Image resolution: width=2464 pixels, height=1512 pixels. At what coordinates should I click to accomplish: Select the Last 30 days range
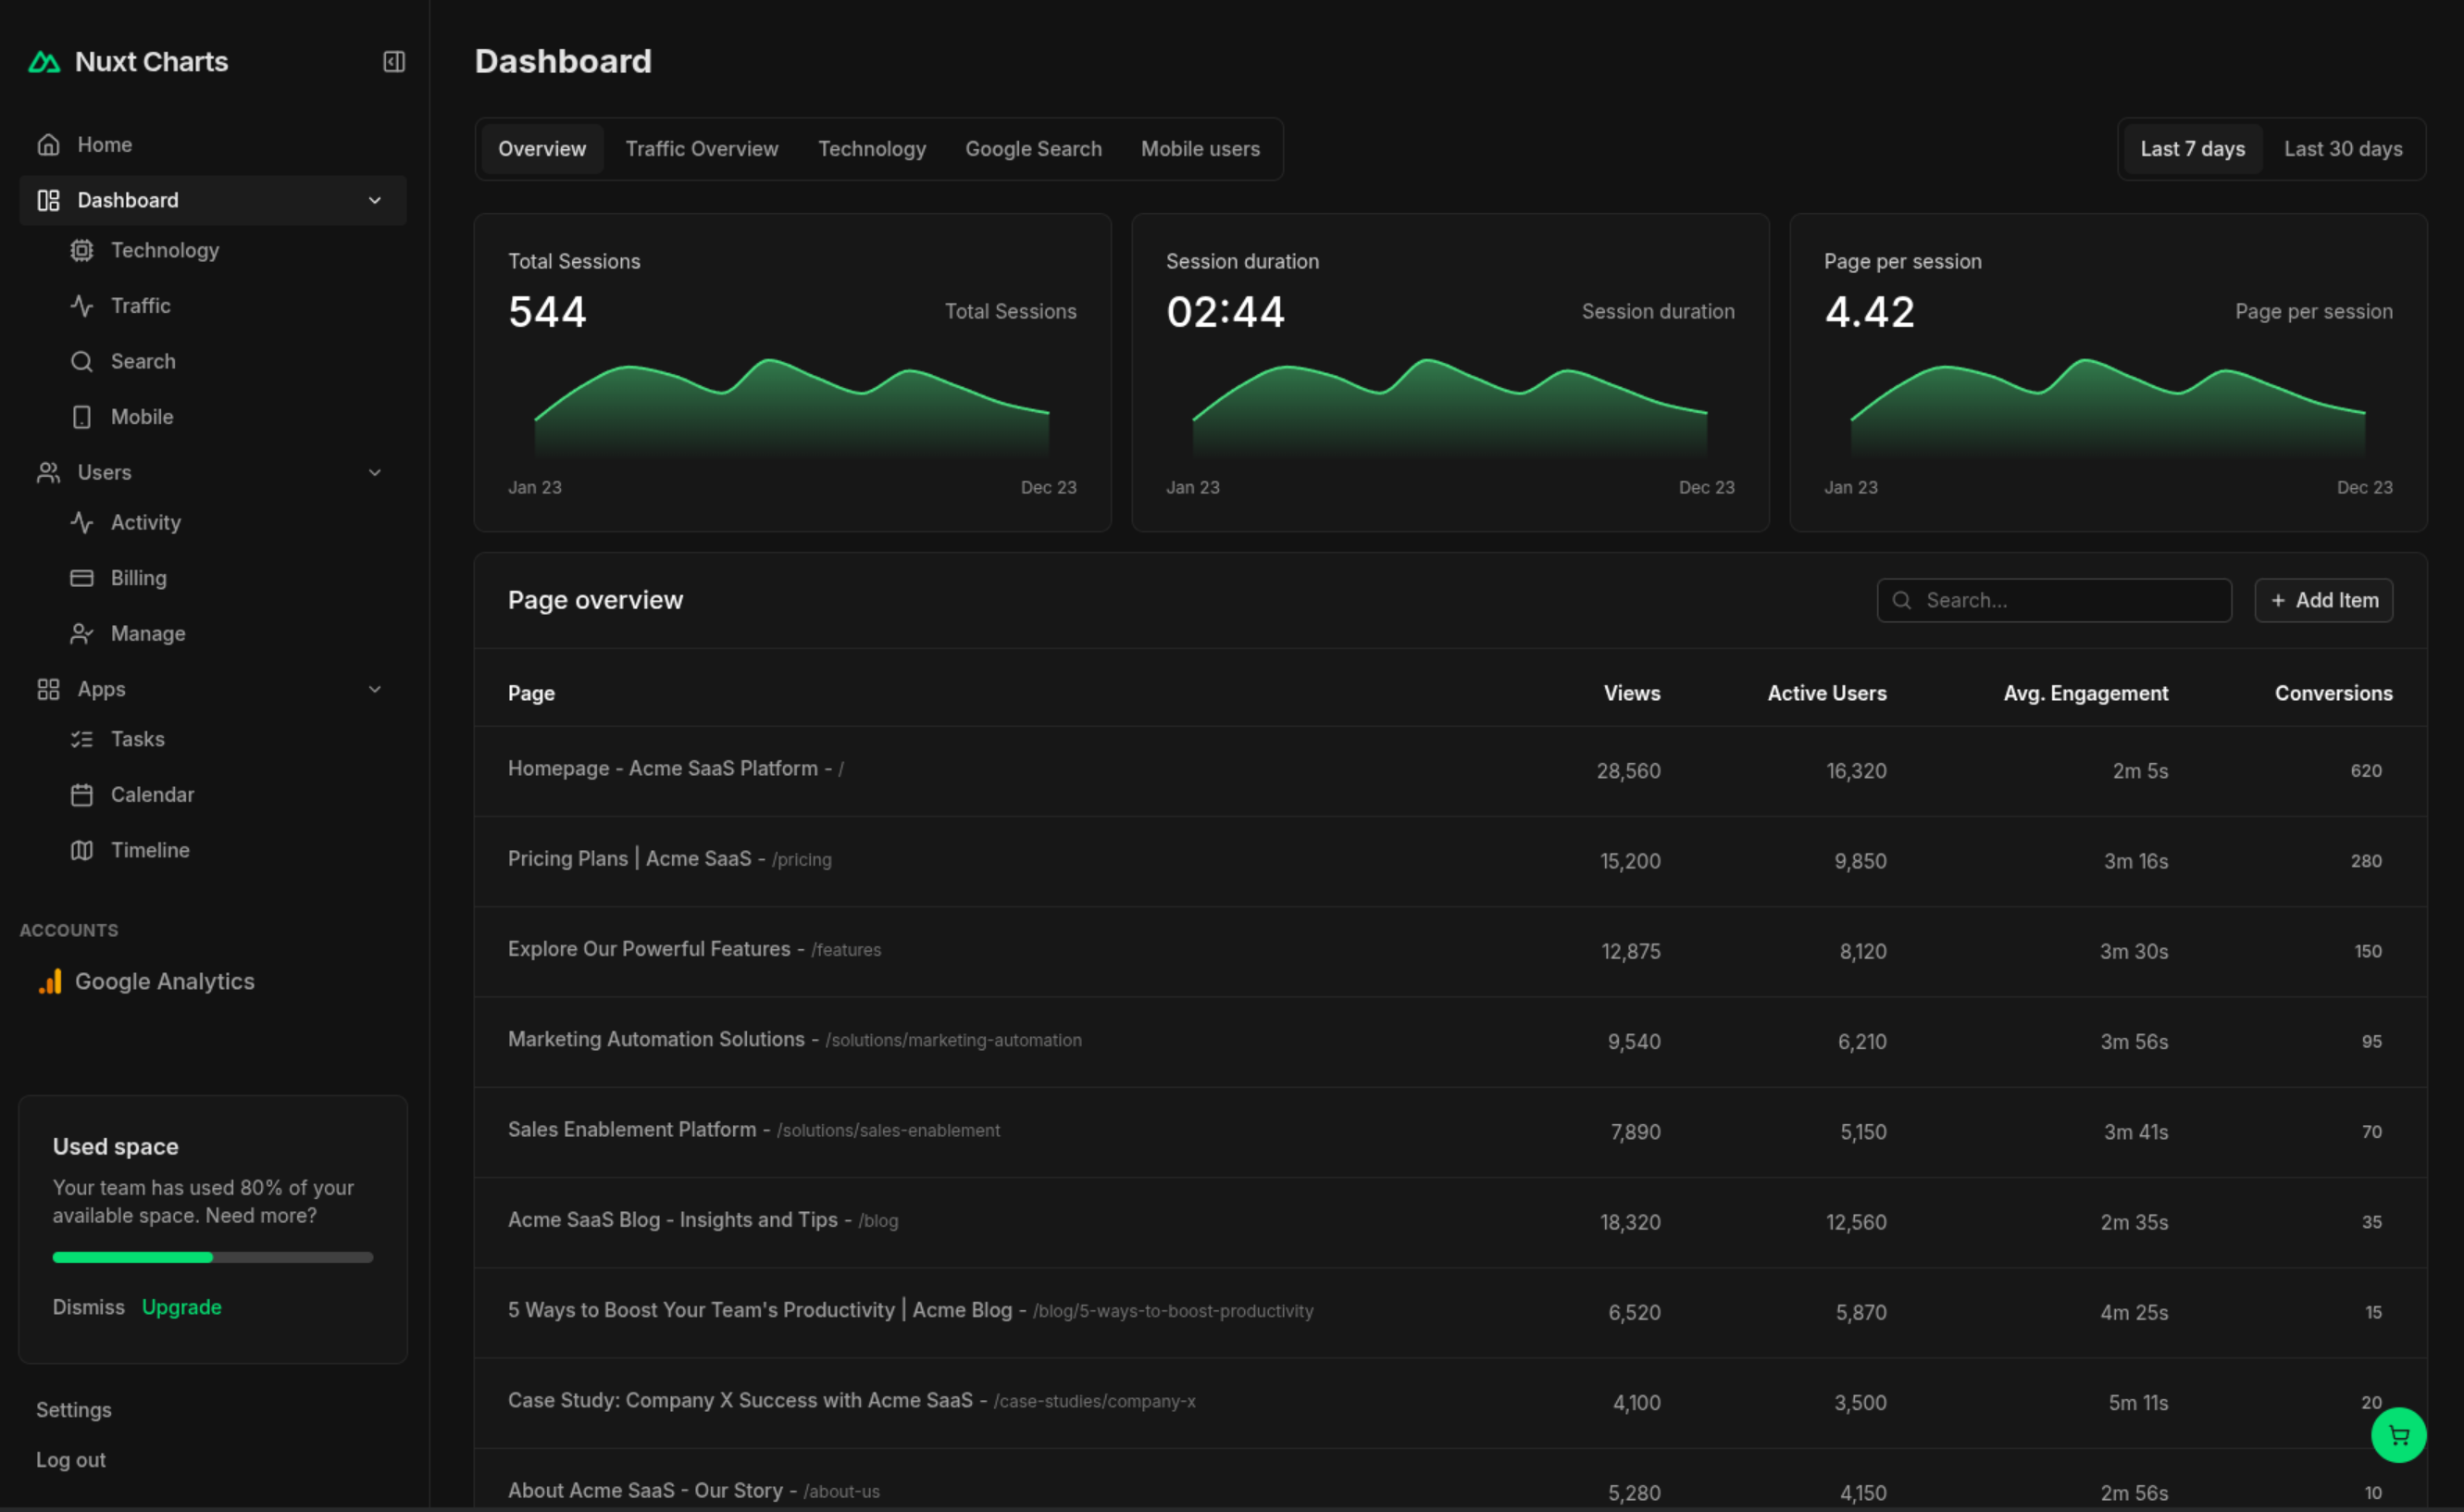click(x=2343, y=149)
